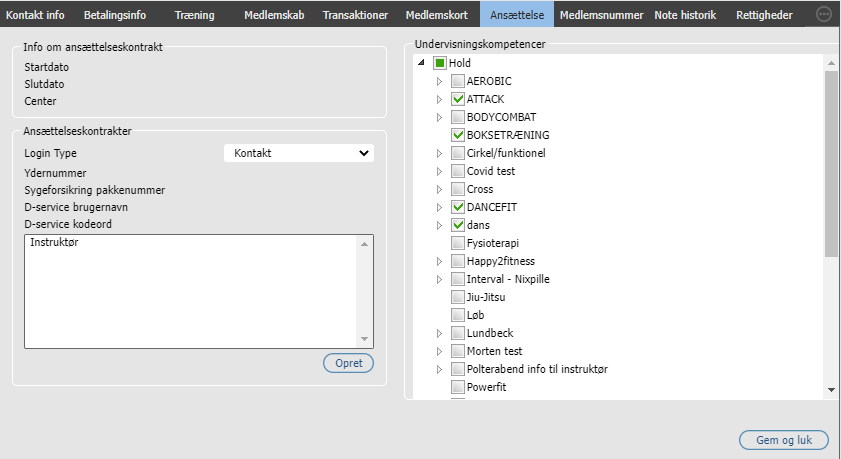
Task: Collapse the Hold tree node
Action: pyautogui.click(x=422, y=63)
